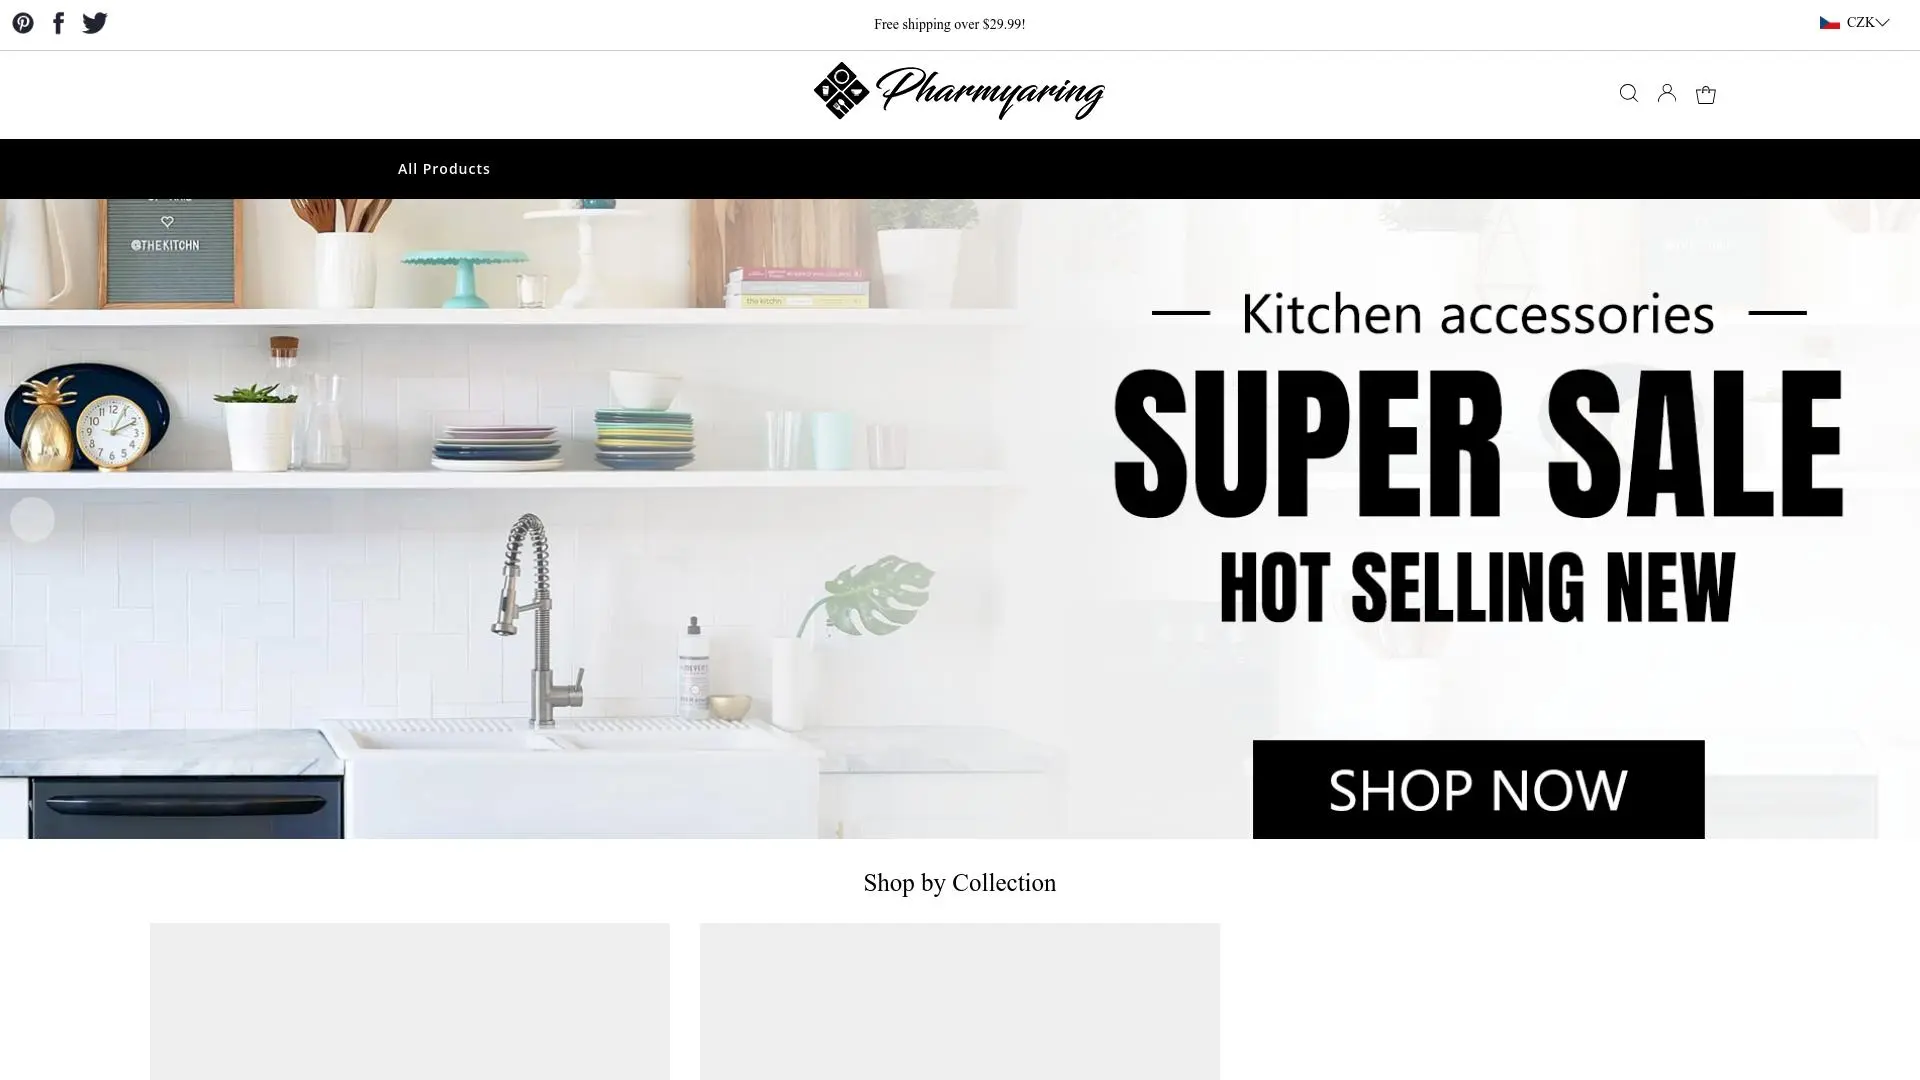The height and width of the screenshot is (1080, 1920).
Task: Click the Kitchen accessories banner heading
Action: (1478, 313)
